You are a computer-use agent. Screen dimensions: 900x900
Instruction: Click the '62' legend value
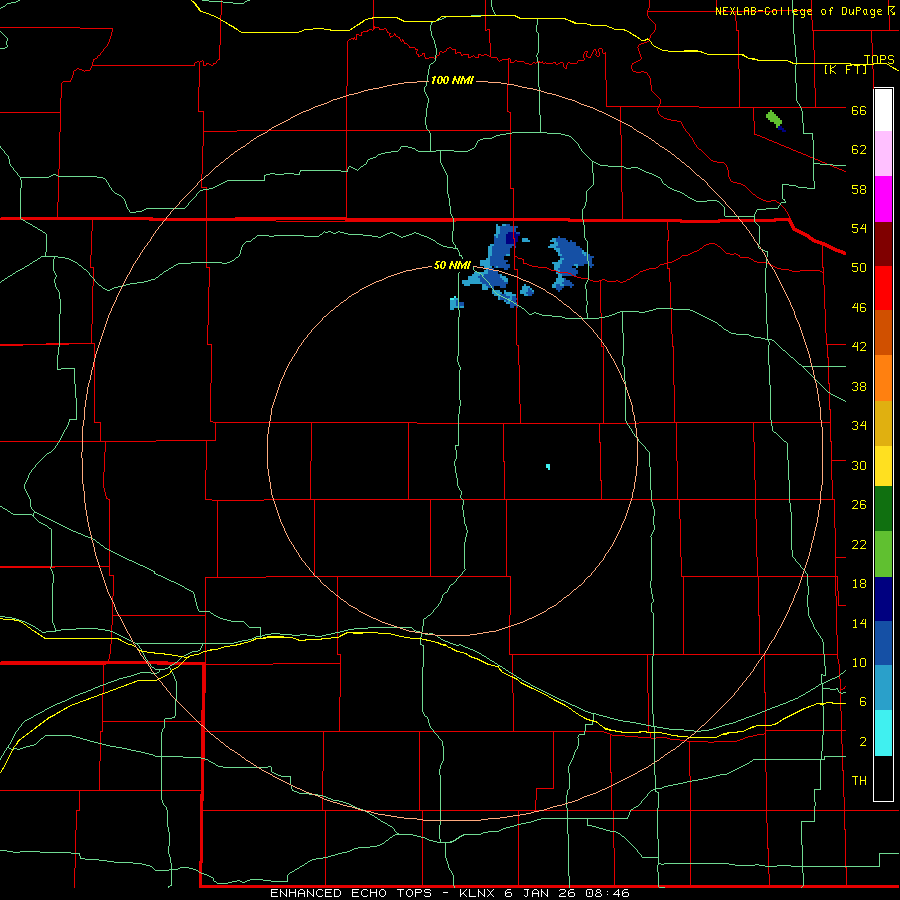click(859, 150)
